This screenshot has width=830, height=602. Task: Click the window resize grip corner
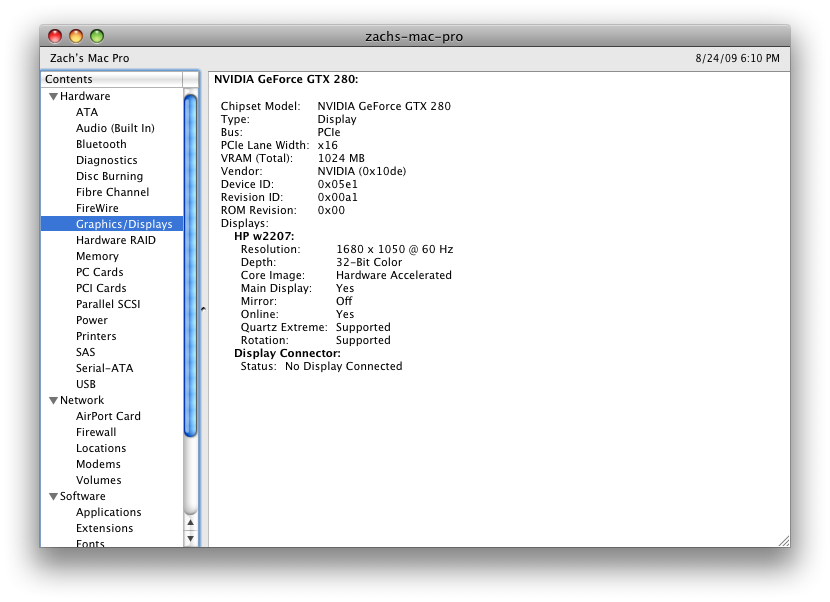coord(783,540)
